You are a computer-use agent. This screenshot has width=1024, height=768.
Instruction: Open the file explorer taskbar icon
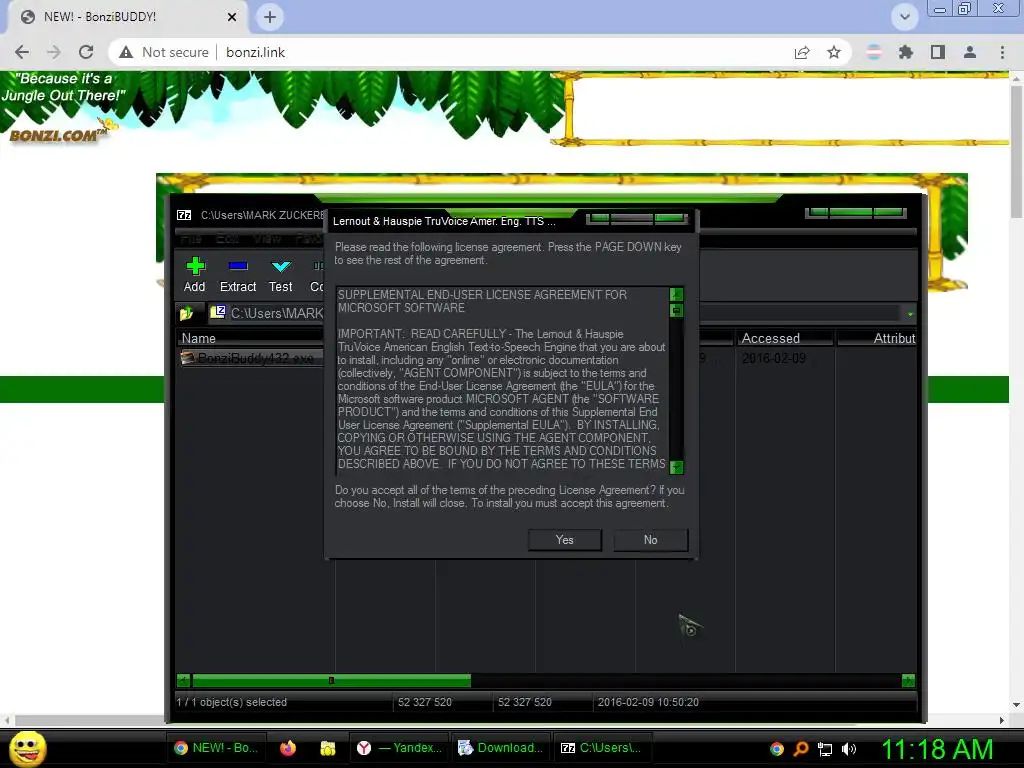328,748
